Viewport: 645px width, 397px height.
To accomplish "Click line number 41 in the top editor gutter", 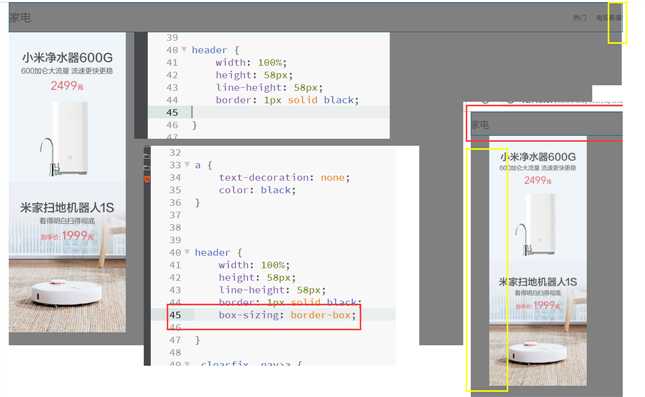I will coord(172,63).
